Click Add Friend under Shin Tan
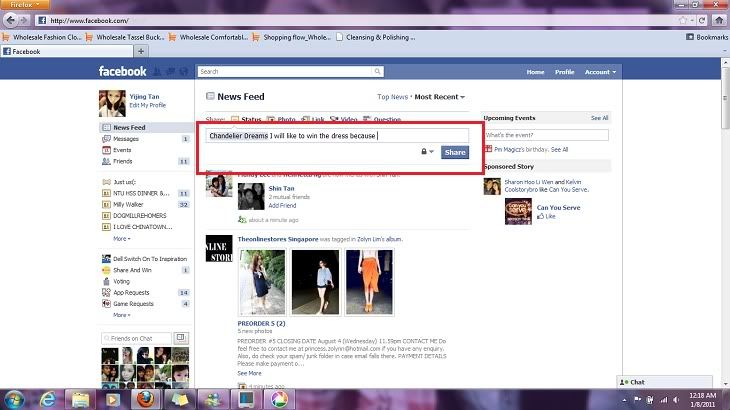The width and height of the screenshot is (730, 410). pos(282,205)
